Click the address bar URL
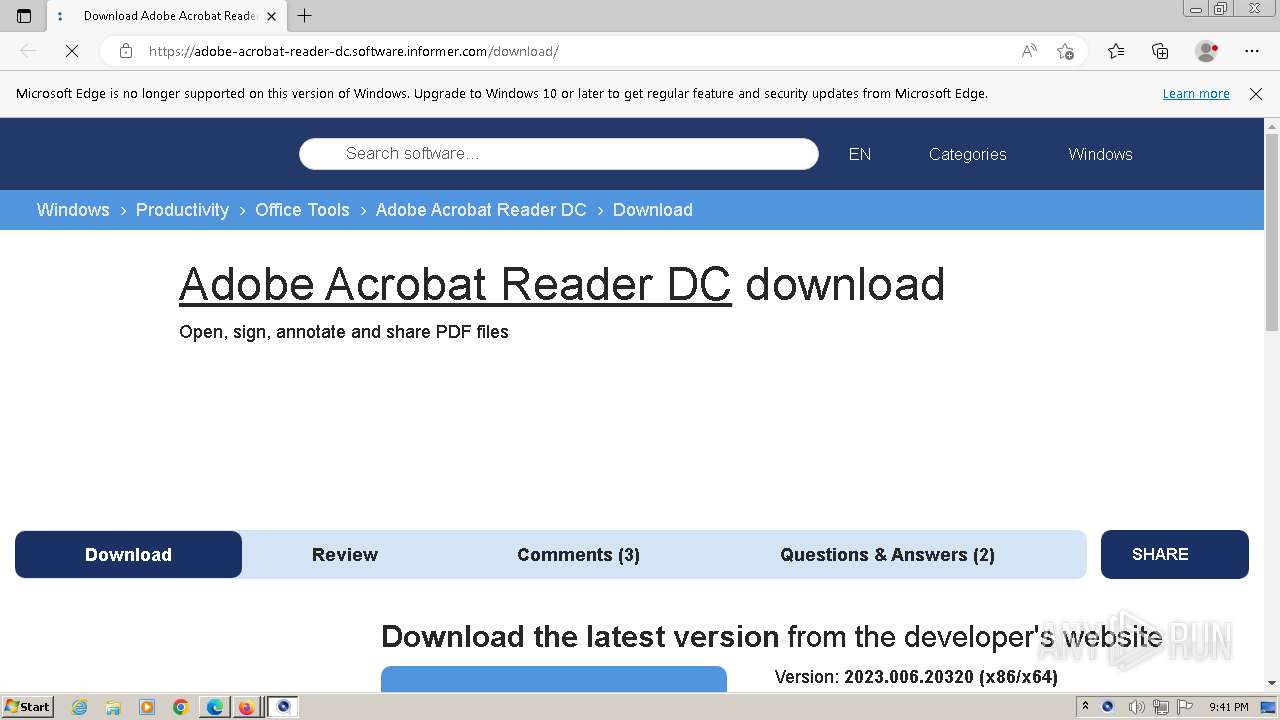 [354, 51]
